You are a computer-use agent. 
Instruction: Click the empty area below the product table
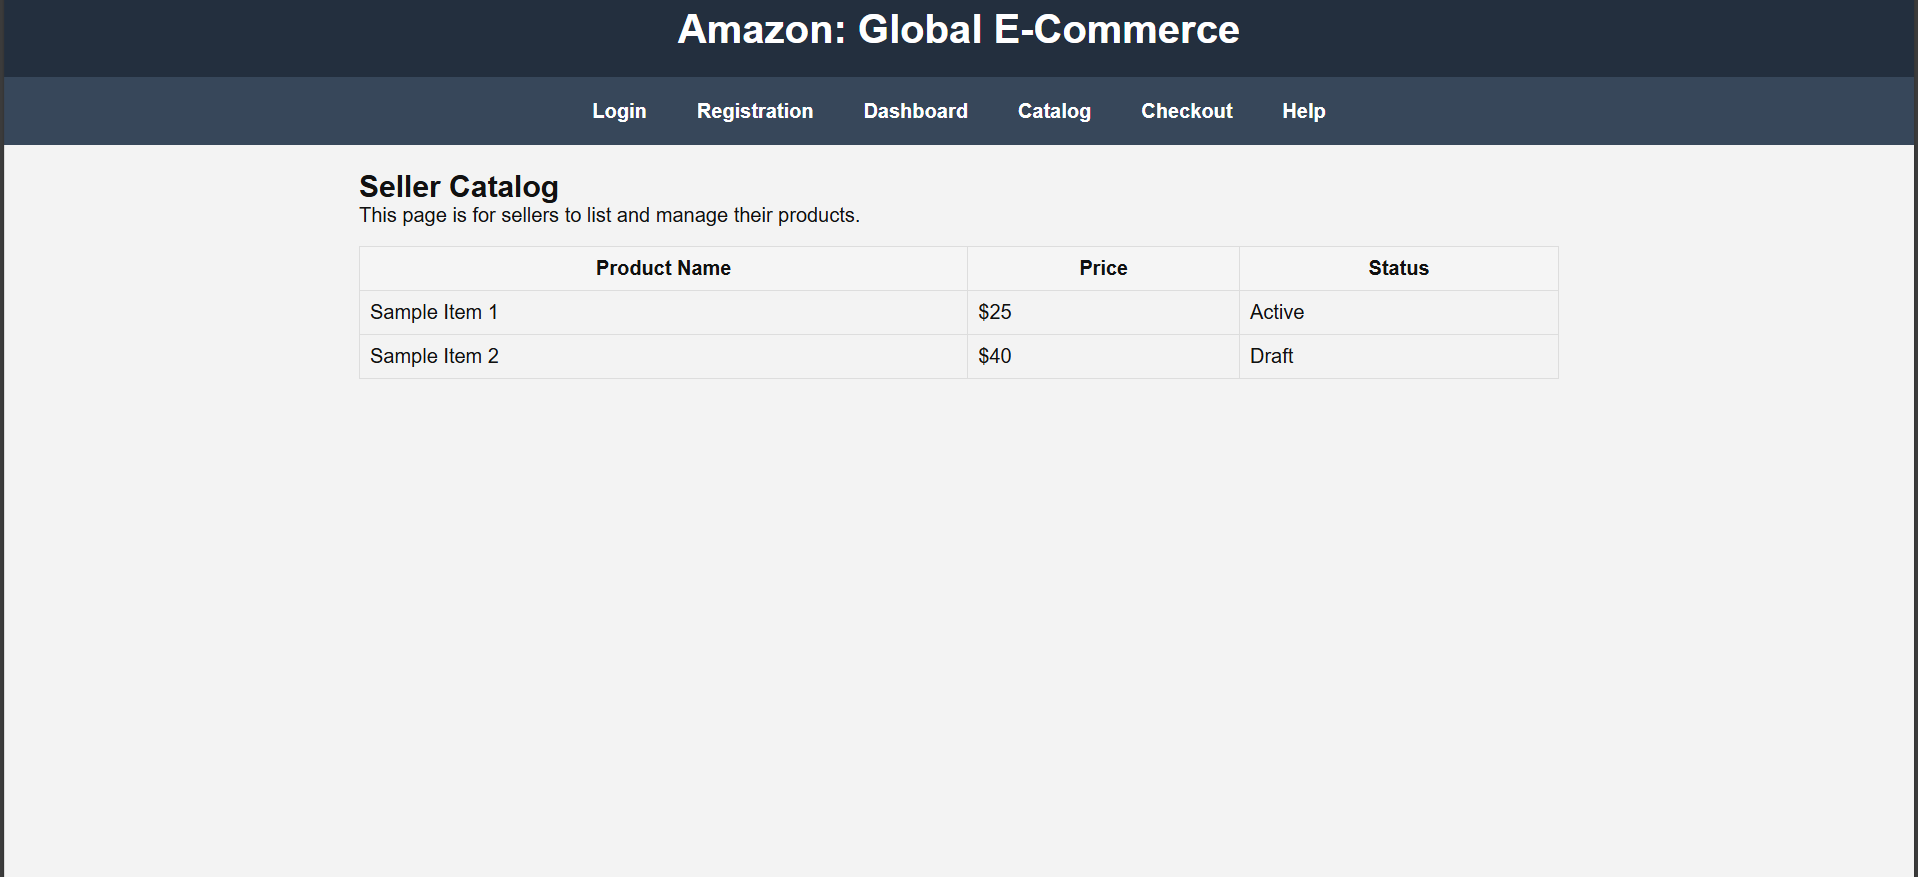point(958,600)
